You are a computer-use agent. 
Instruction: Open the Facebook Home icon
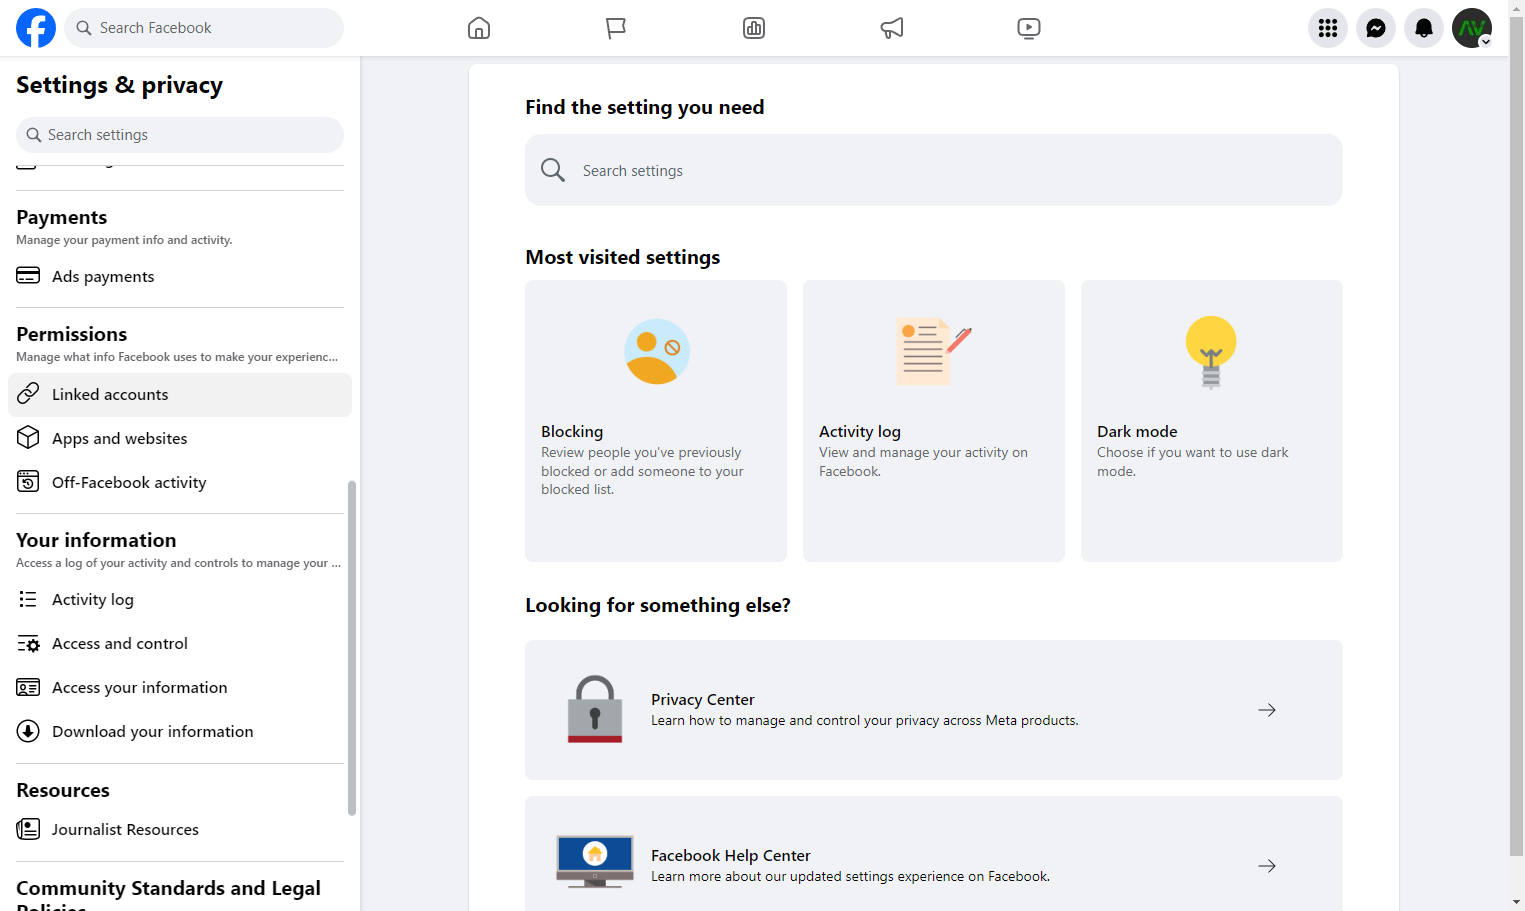click(479, 28)
